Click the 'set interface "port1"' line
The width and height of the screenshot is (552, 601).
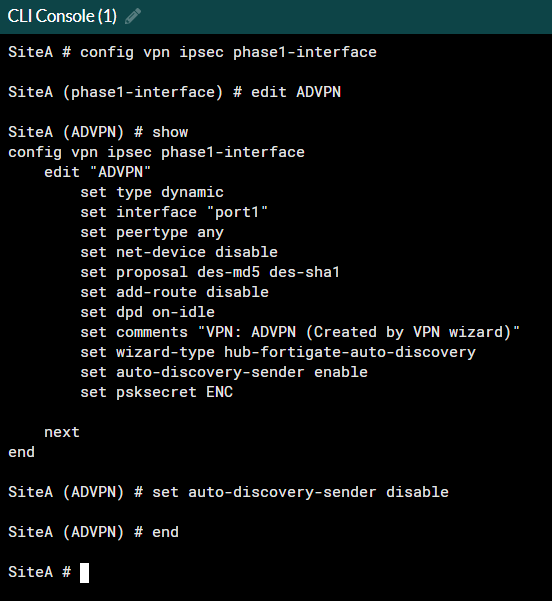[x=174, y=212]
